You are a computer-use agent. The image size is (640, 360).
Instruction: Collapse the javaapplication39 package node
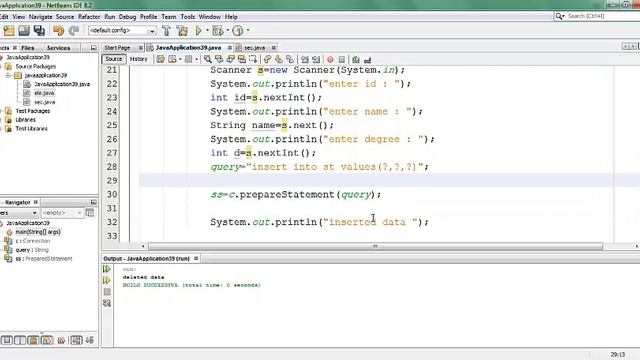tap(8, 76)
